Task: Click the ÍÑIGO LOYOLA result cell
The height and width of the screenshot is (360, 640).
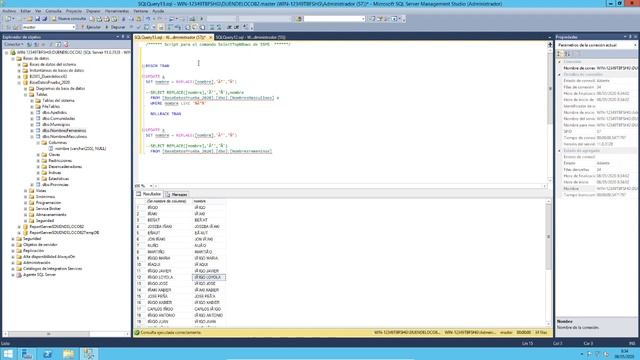Action: click(x=209, y=277)
